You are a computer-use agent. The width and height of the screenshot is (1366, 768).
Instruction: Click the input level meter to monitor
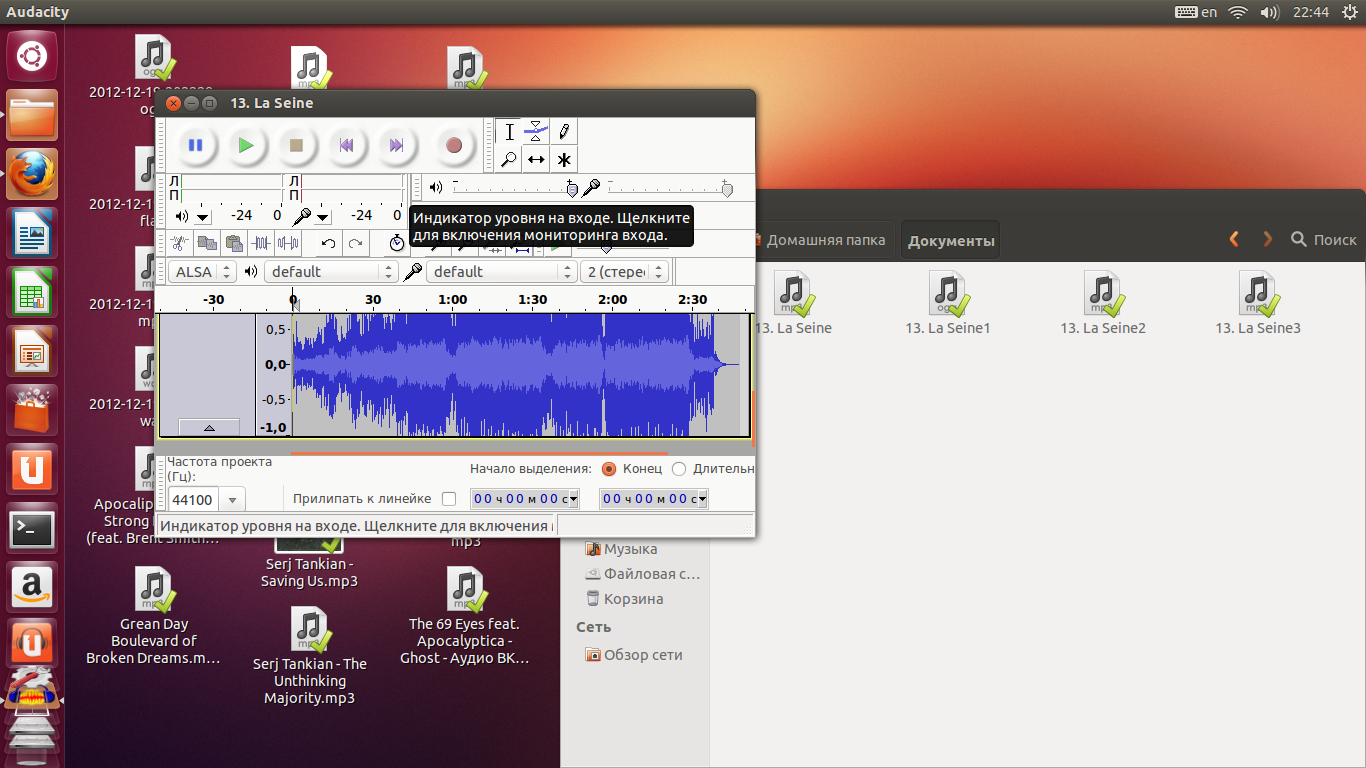pos(352,187)
